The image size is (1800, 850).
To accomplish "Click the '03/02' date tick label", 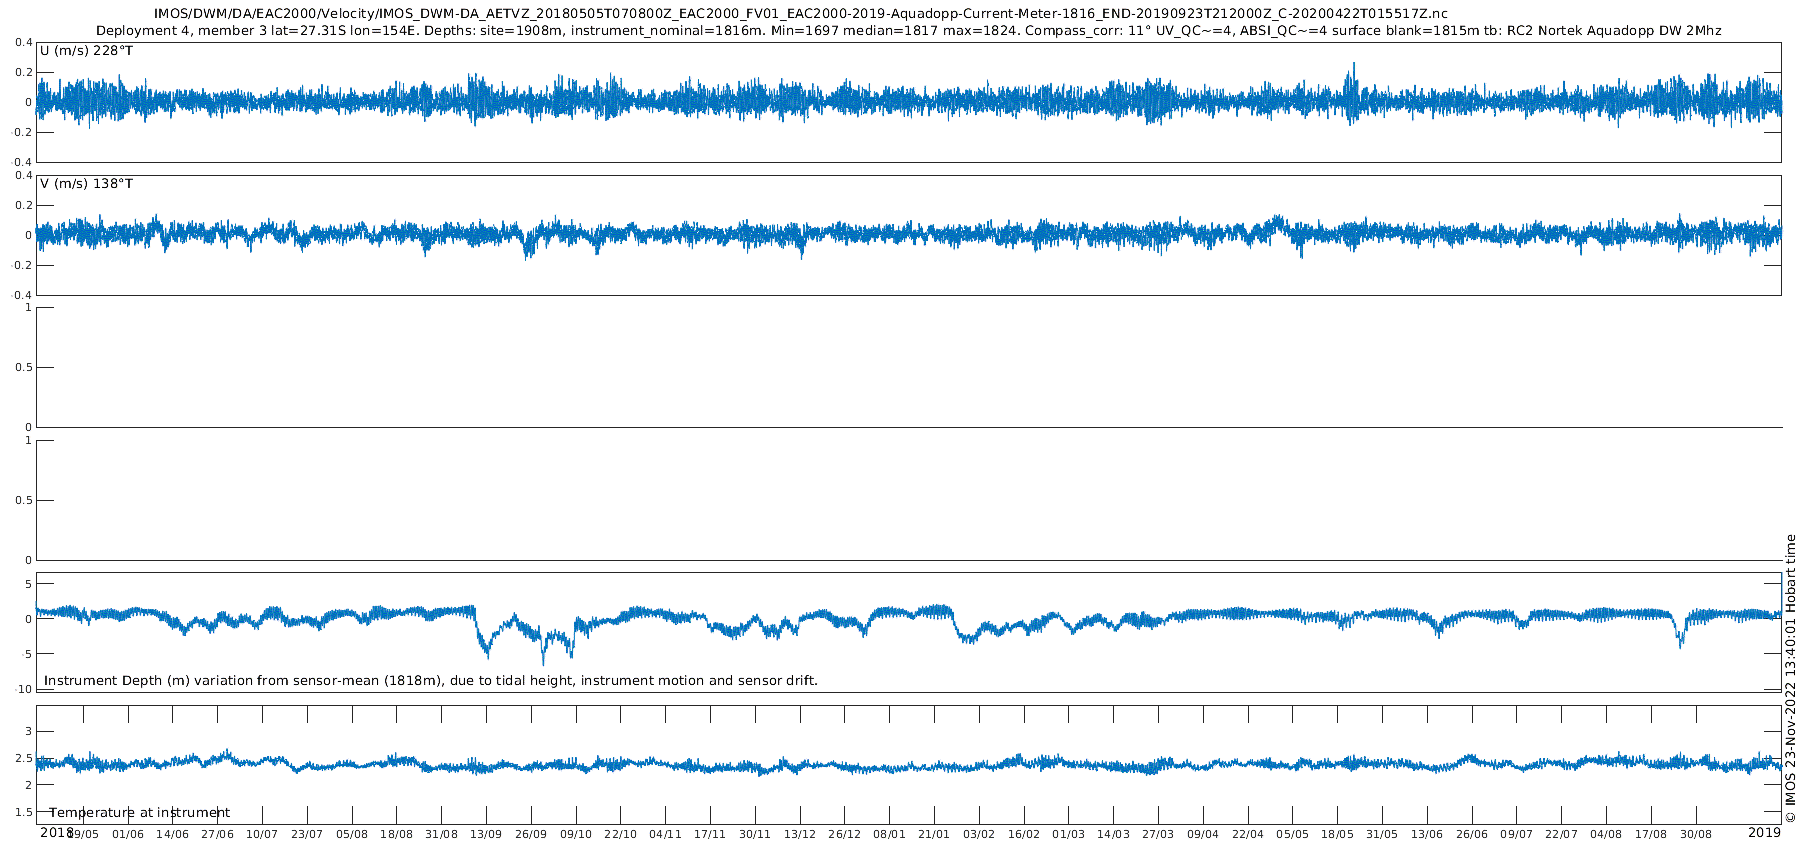I will click(979, 834).
